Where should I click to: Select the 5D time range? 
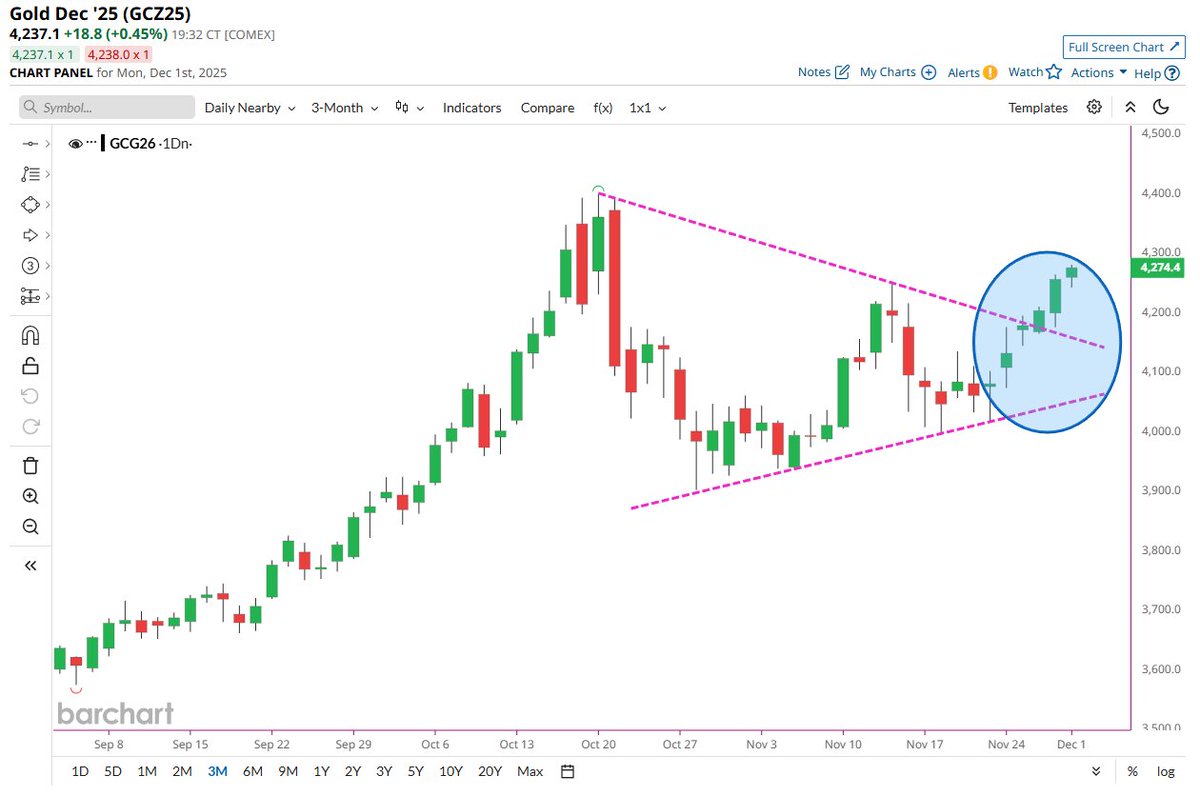pos(114,771)
